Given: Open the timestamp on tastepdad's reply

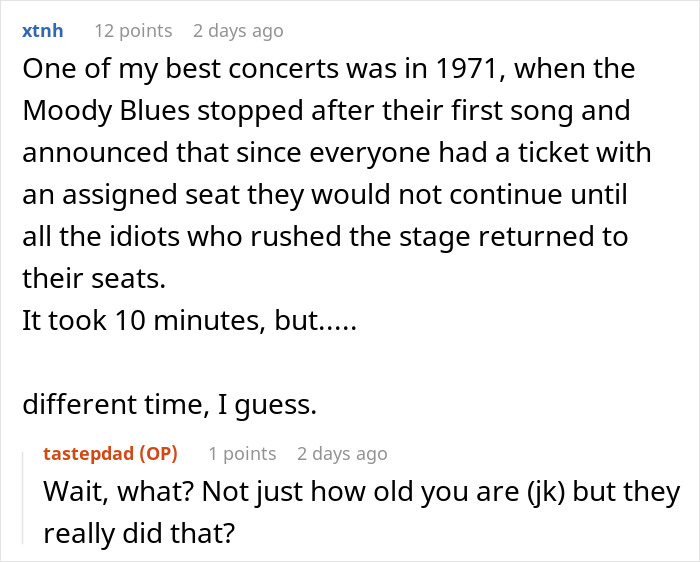Looking at the screenshot, I should (342, 453).
